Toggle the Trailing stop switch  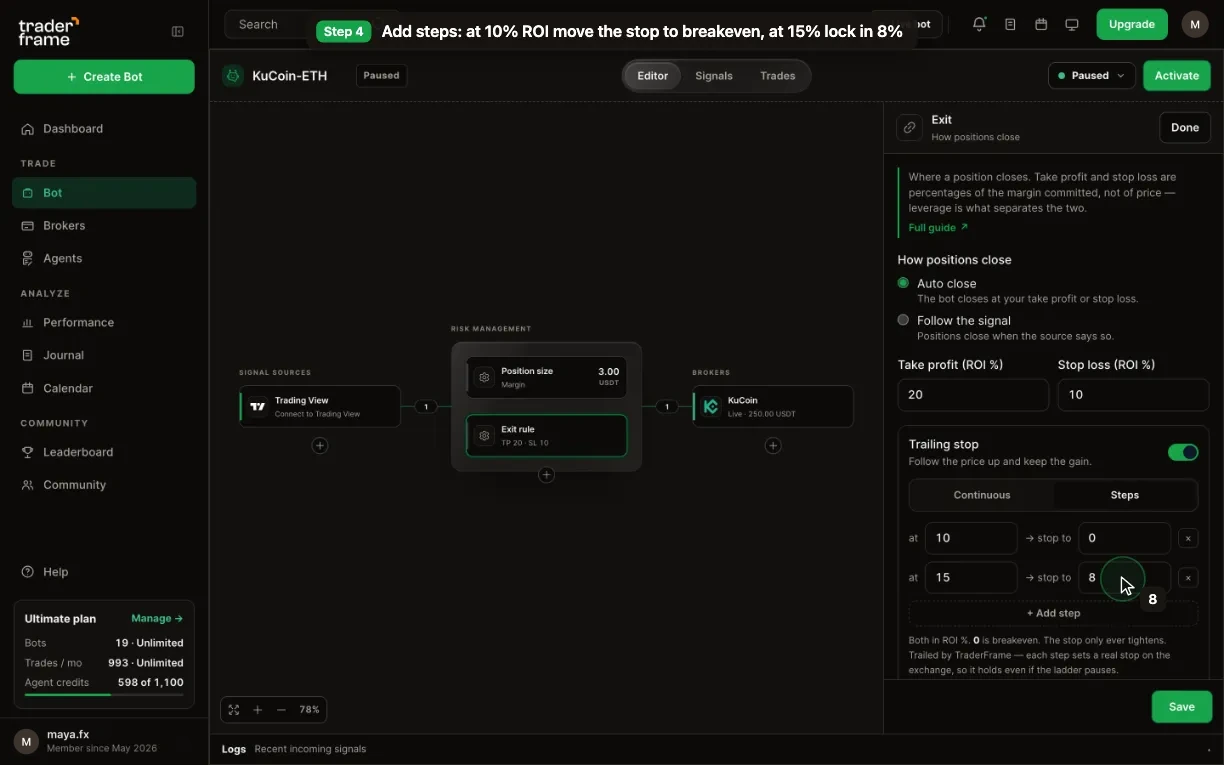pos(1183,453)
